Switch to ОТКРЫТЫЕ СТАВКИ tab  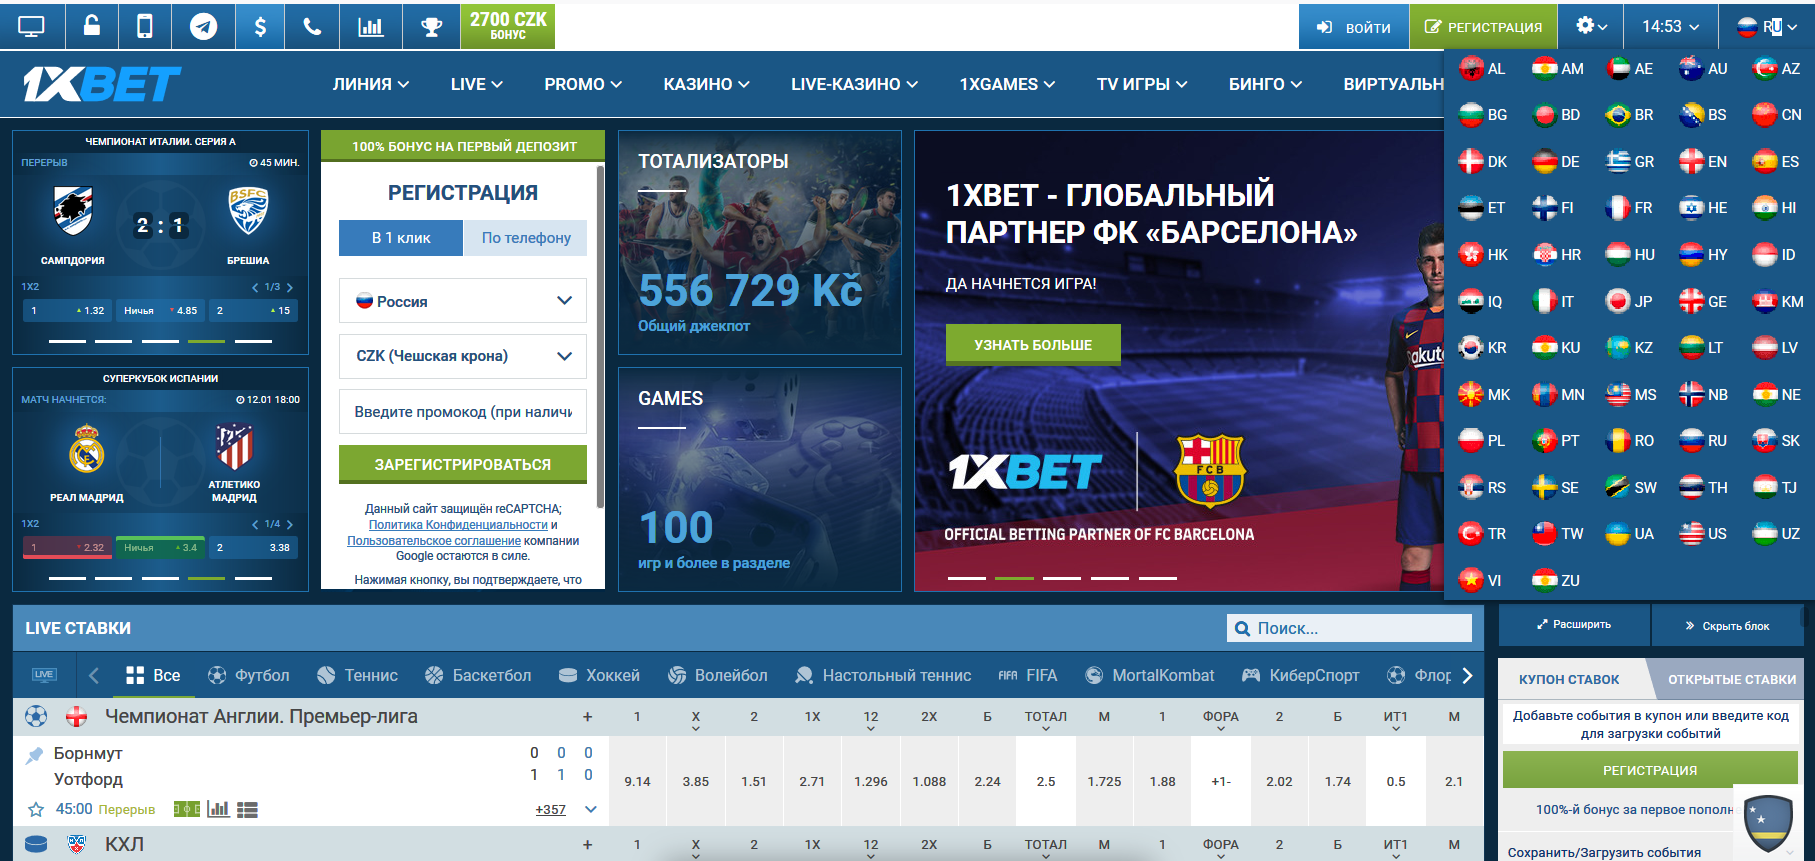1731,679
